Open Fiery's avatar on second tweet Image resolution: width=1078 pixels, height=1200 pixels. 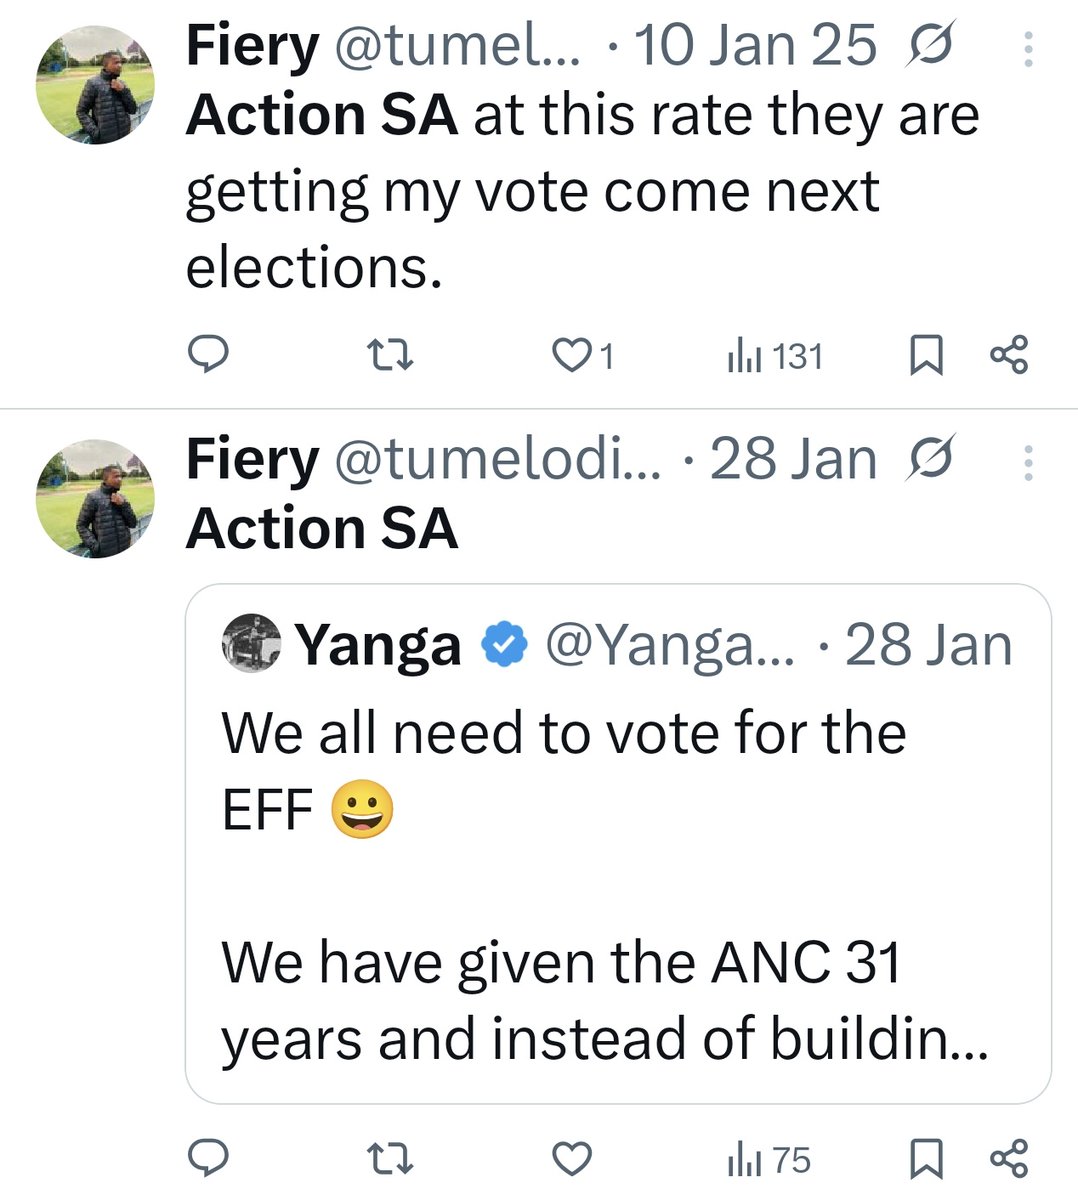pos(95,499)
